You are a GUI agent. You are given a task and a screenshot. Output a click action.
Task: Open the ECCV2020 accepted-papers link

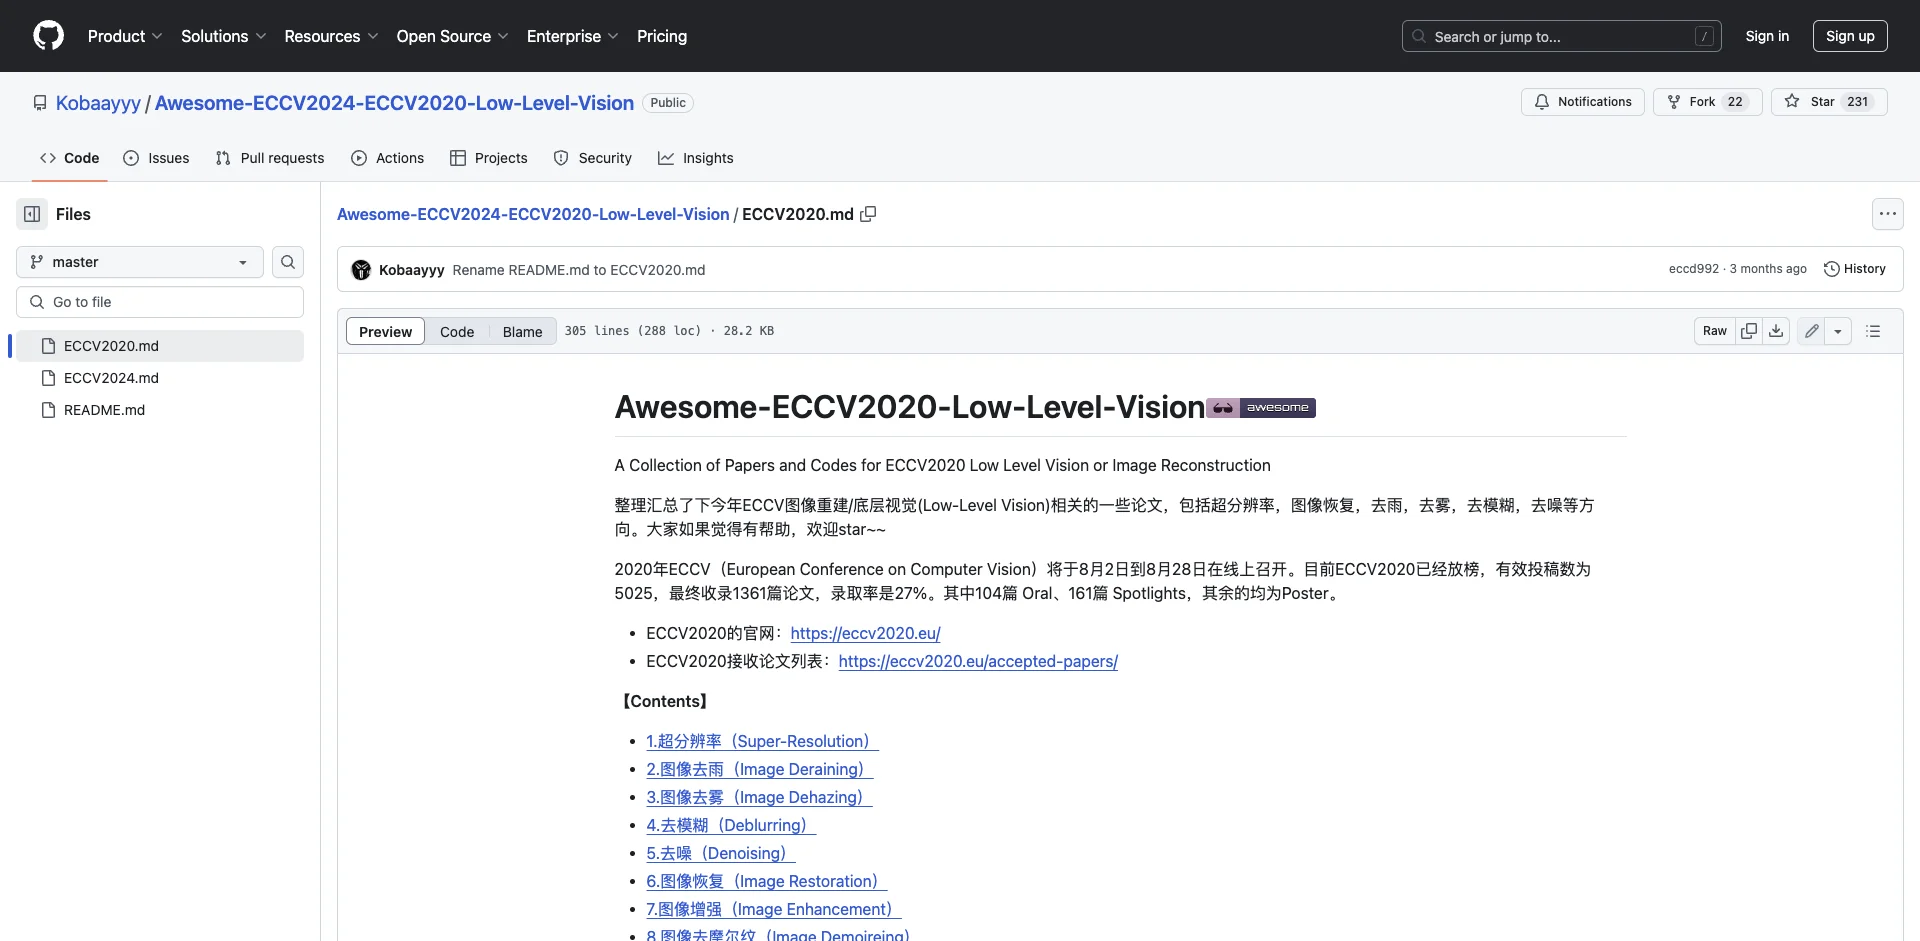pos(978,661)
